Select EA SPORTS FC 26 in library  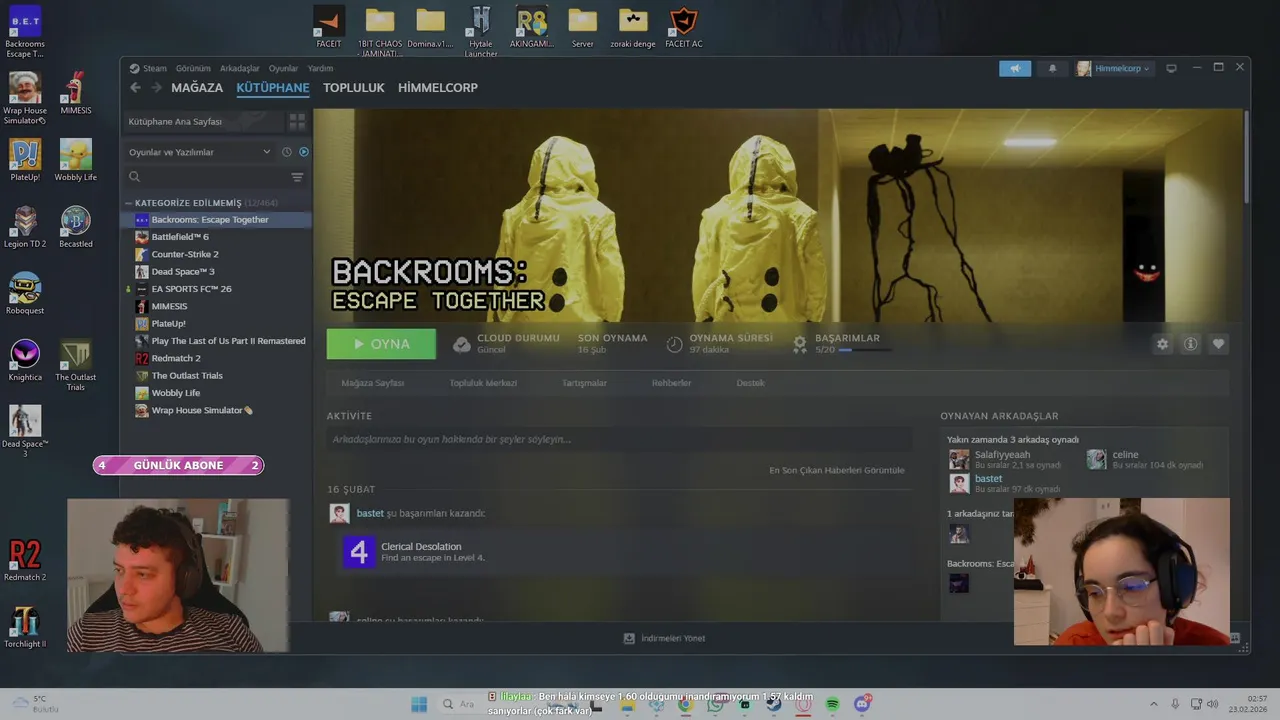217,289
